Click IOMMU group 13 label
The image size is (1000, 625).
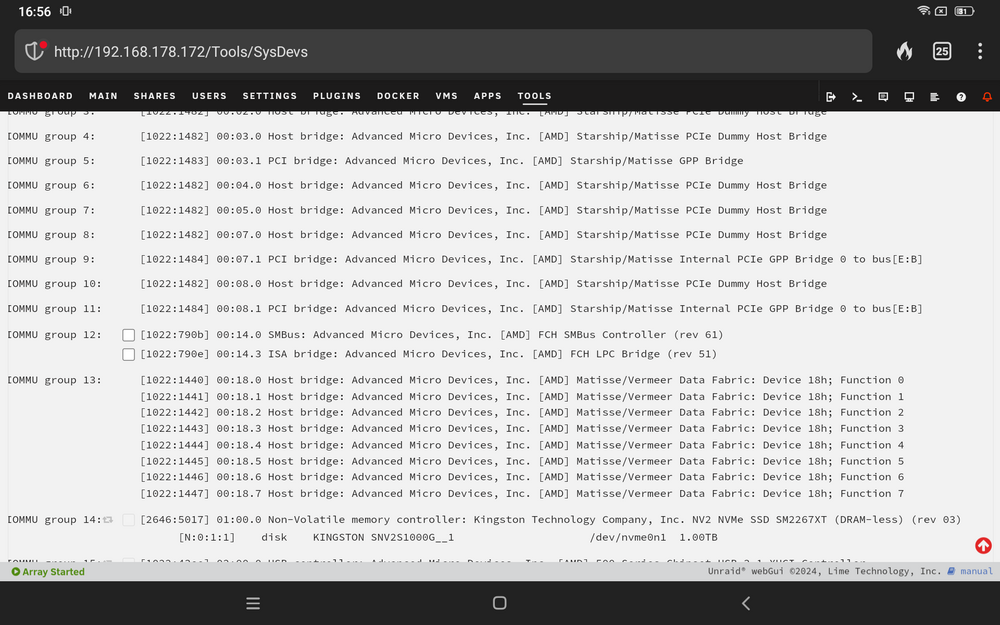coord(54,379)
